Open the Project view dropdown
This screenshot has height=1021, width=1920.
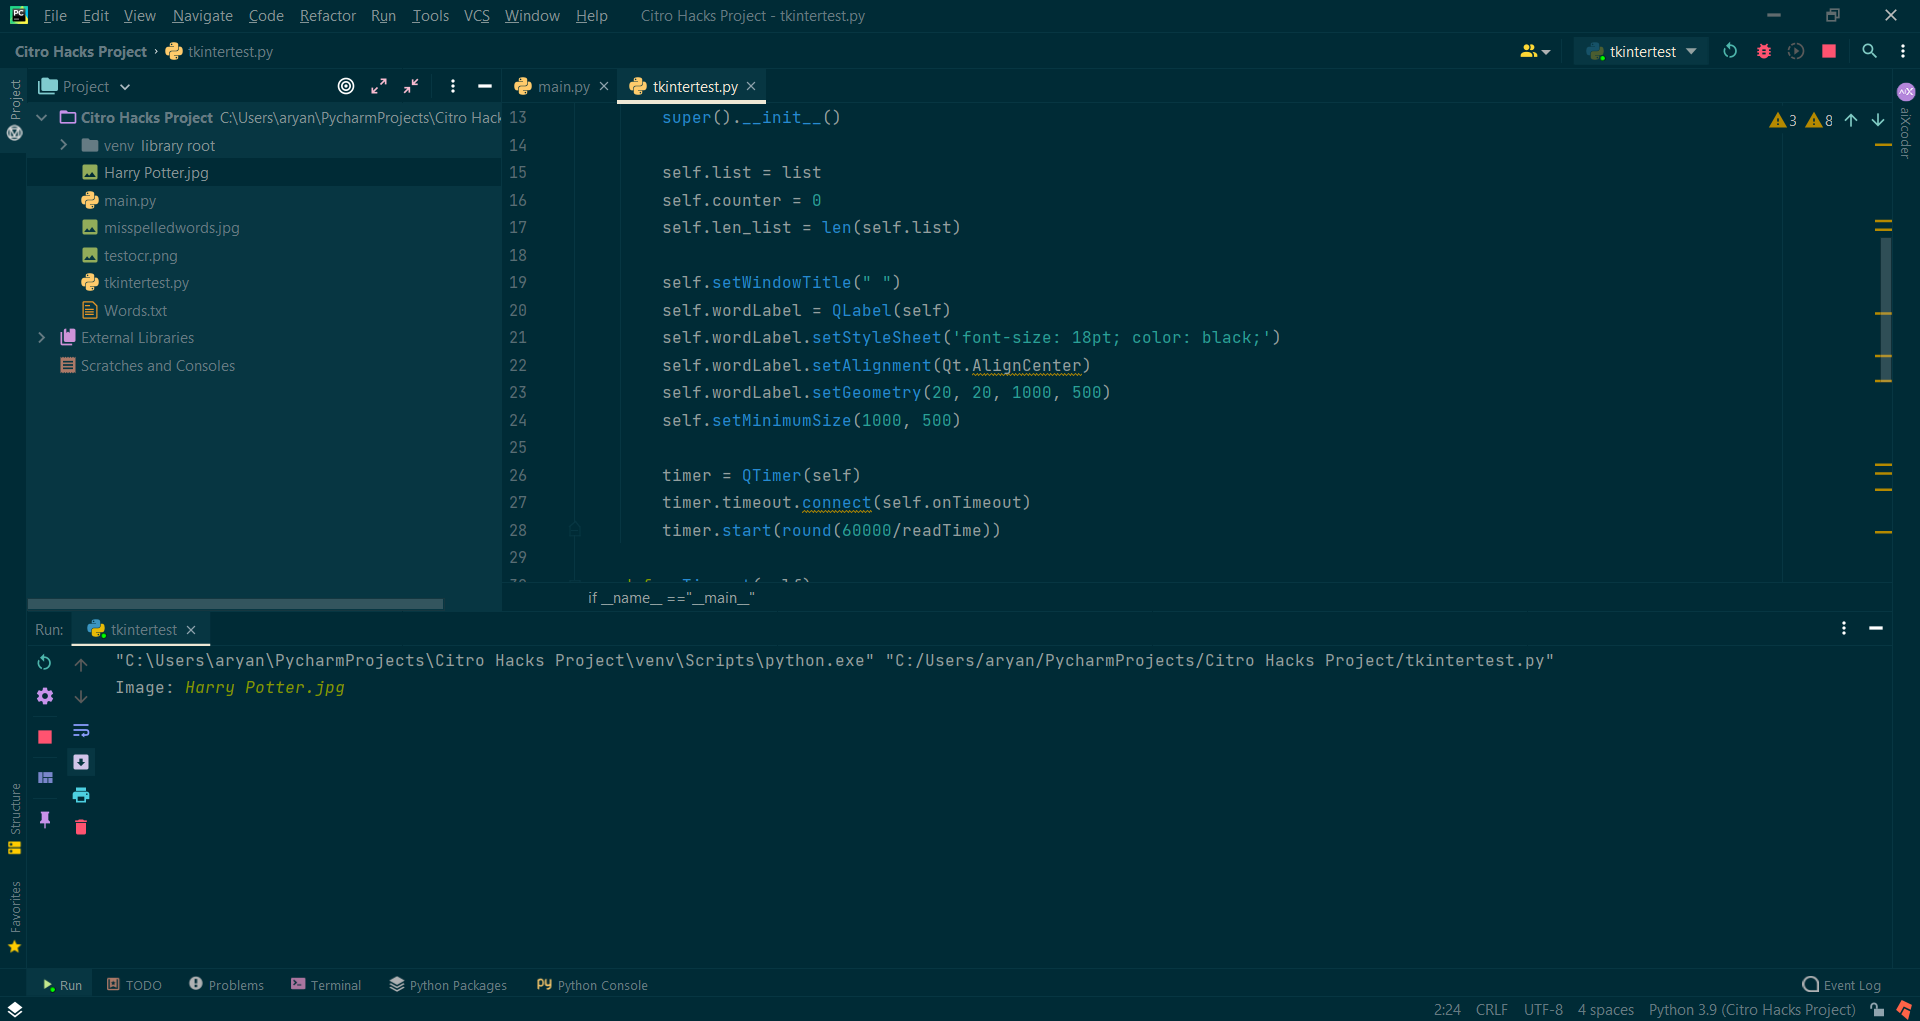(x=85, y=86)
